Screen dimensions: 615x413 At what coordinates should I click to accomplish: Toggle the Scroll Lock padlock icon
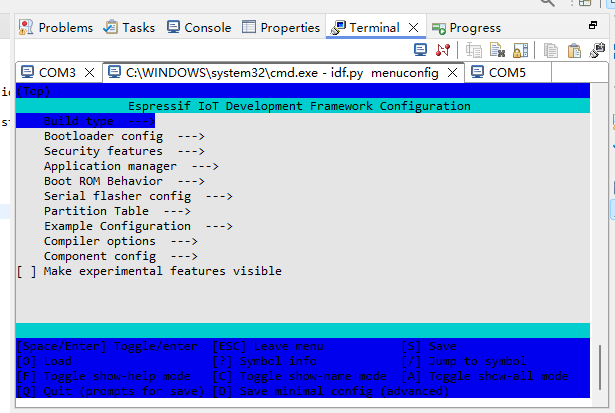pyautogui.click(x=521, y=50)
